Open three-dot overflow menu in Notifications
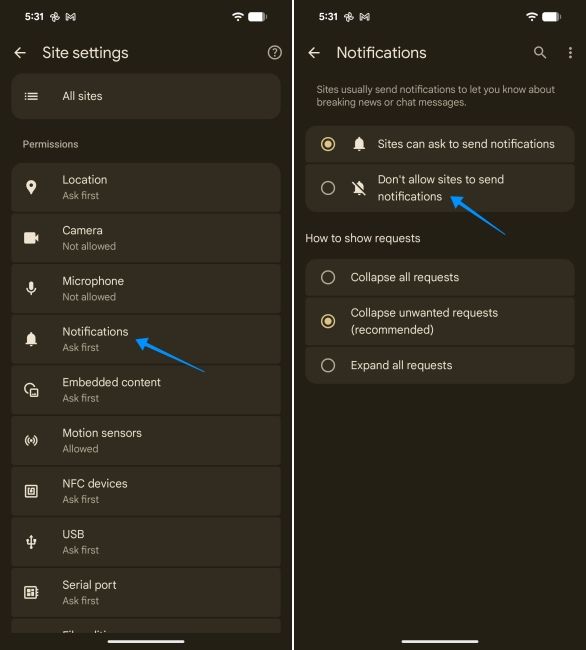The height and width of the screenshot is (650, 586). pos(570,53)
